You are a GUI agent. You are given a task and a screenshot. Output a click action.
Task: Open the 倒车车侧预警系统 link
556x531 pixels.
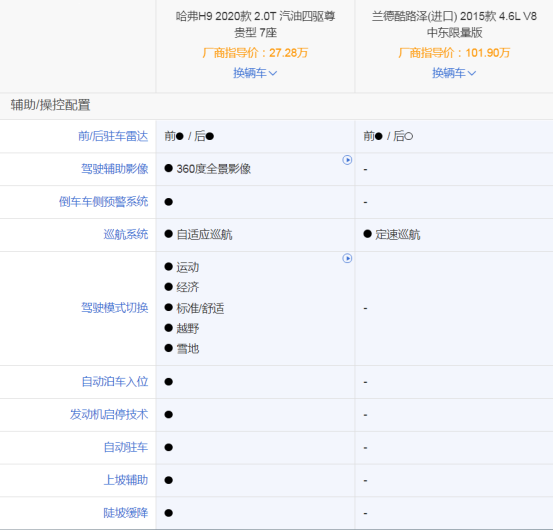coord(104,202)
